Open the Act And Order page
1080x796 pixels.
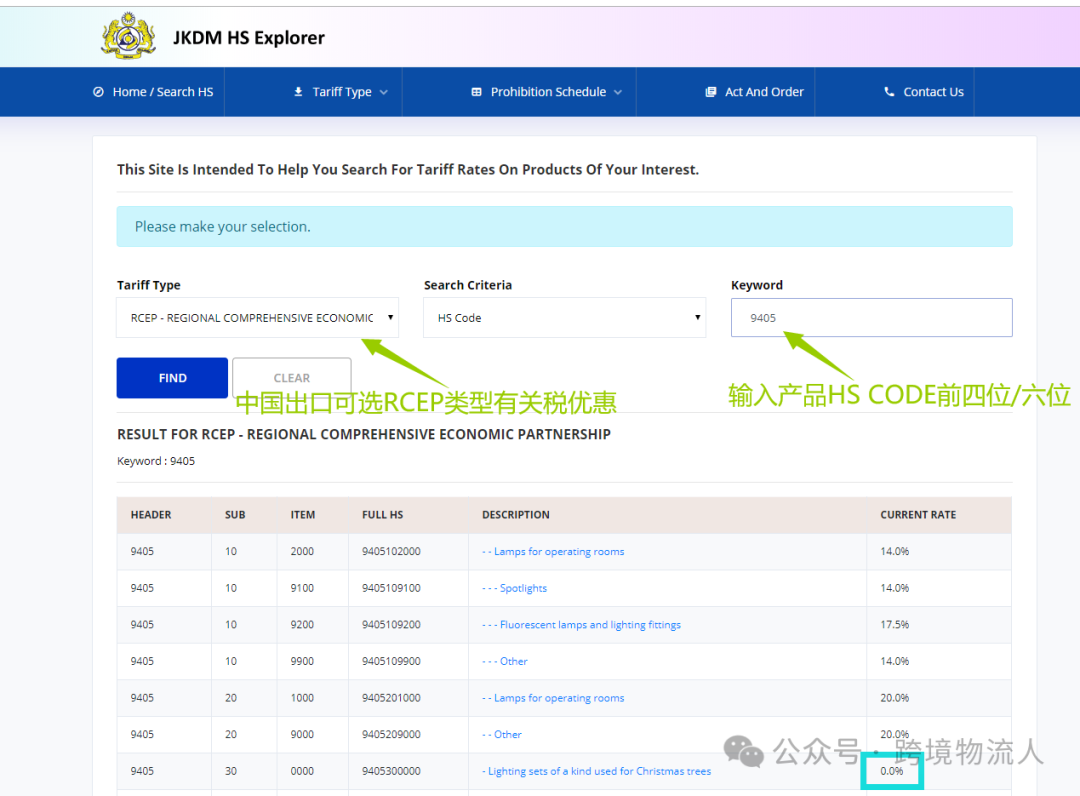[x=764, y=92]
